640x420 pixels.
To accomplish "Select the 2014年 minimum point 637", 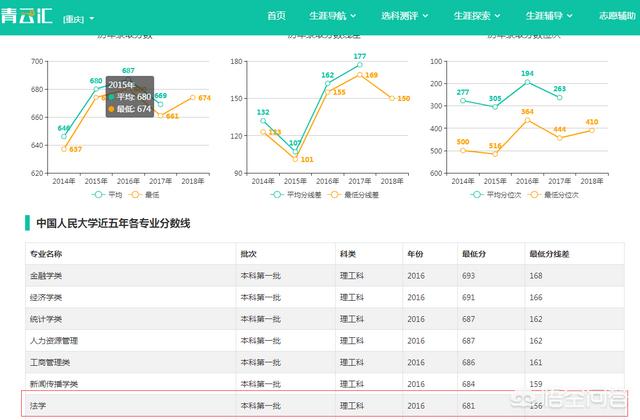I will [x=64, y=149].
